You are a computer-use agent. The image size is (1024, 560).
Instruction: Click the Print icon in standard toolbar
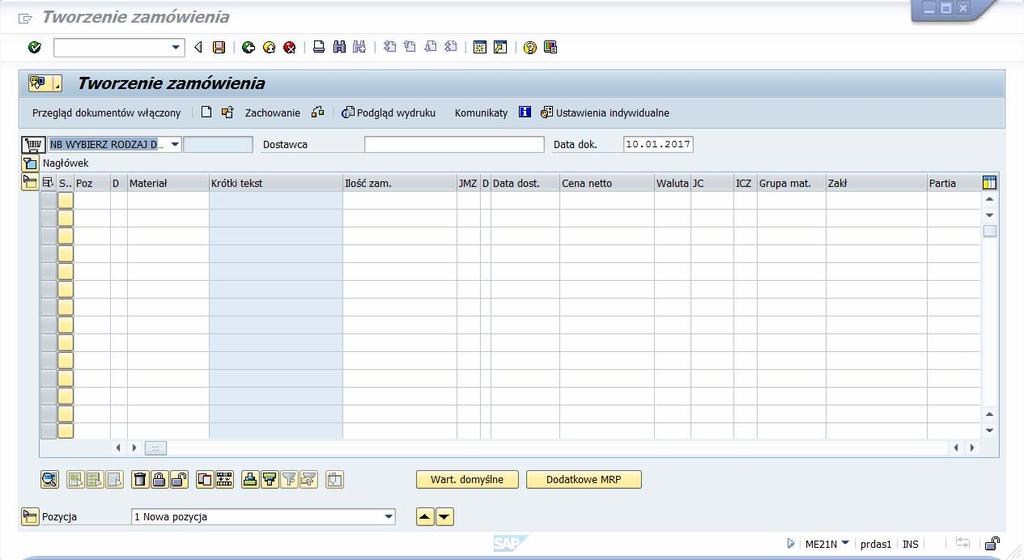319,47
